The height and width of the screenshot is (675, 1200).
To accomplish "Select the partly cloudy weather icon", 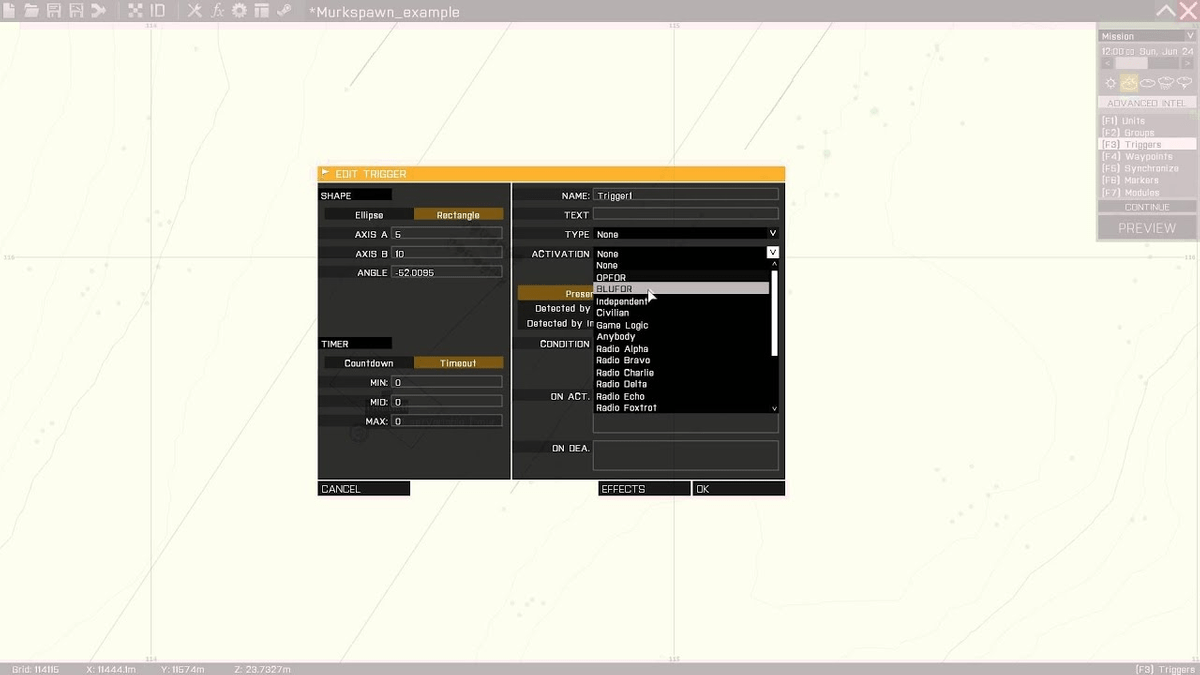I will tap(1128, 83).
